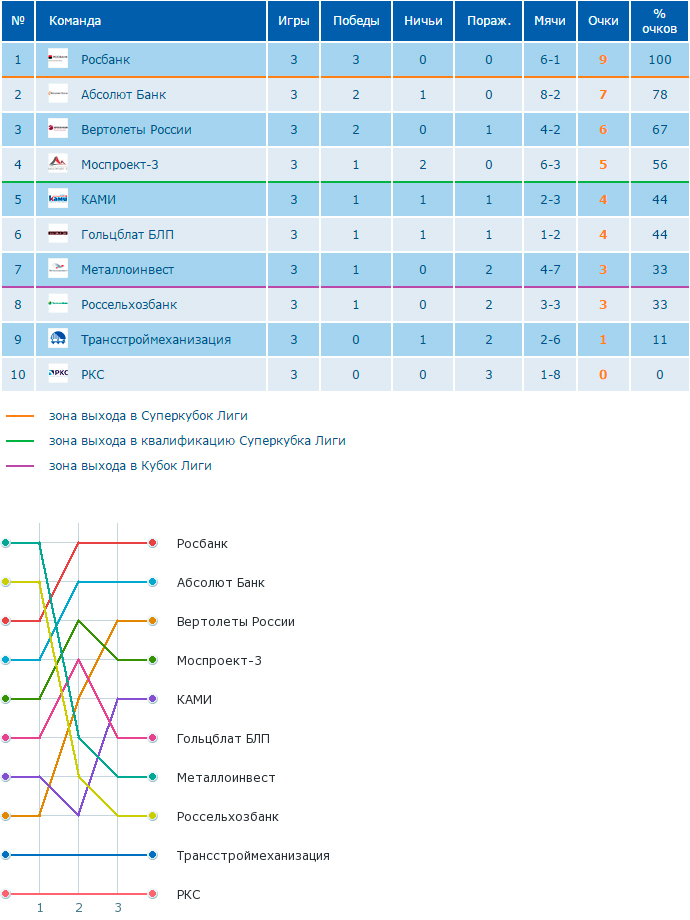Click round 1 on the chart axis
This screenshot has width=690, height=920.
point(40,908)
